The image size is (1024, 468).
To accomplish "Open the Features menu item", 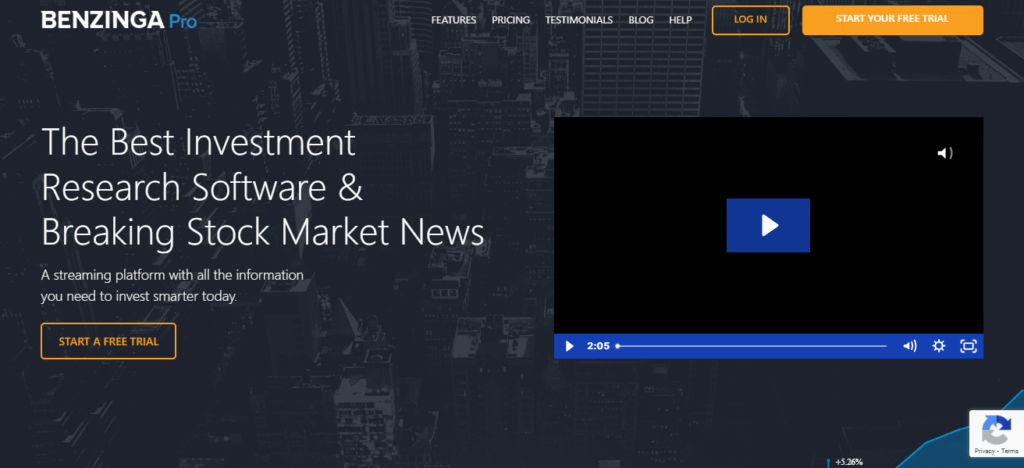I will click(x=453, y=20).
